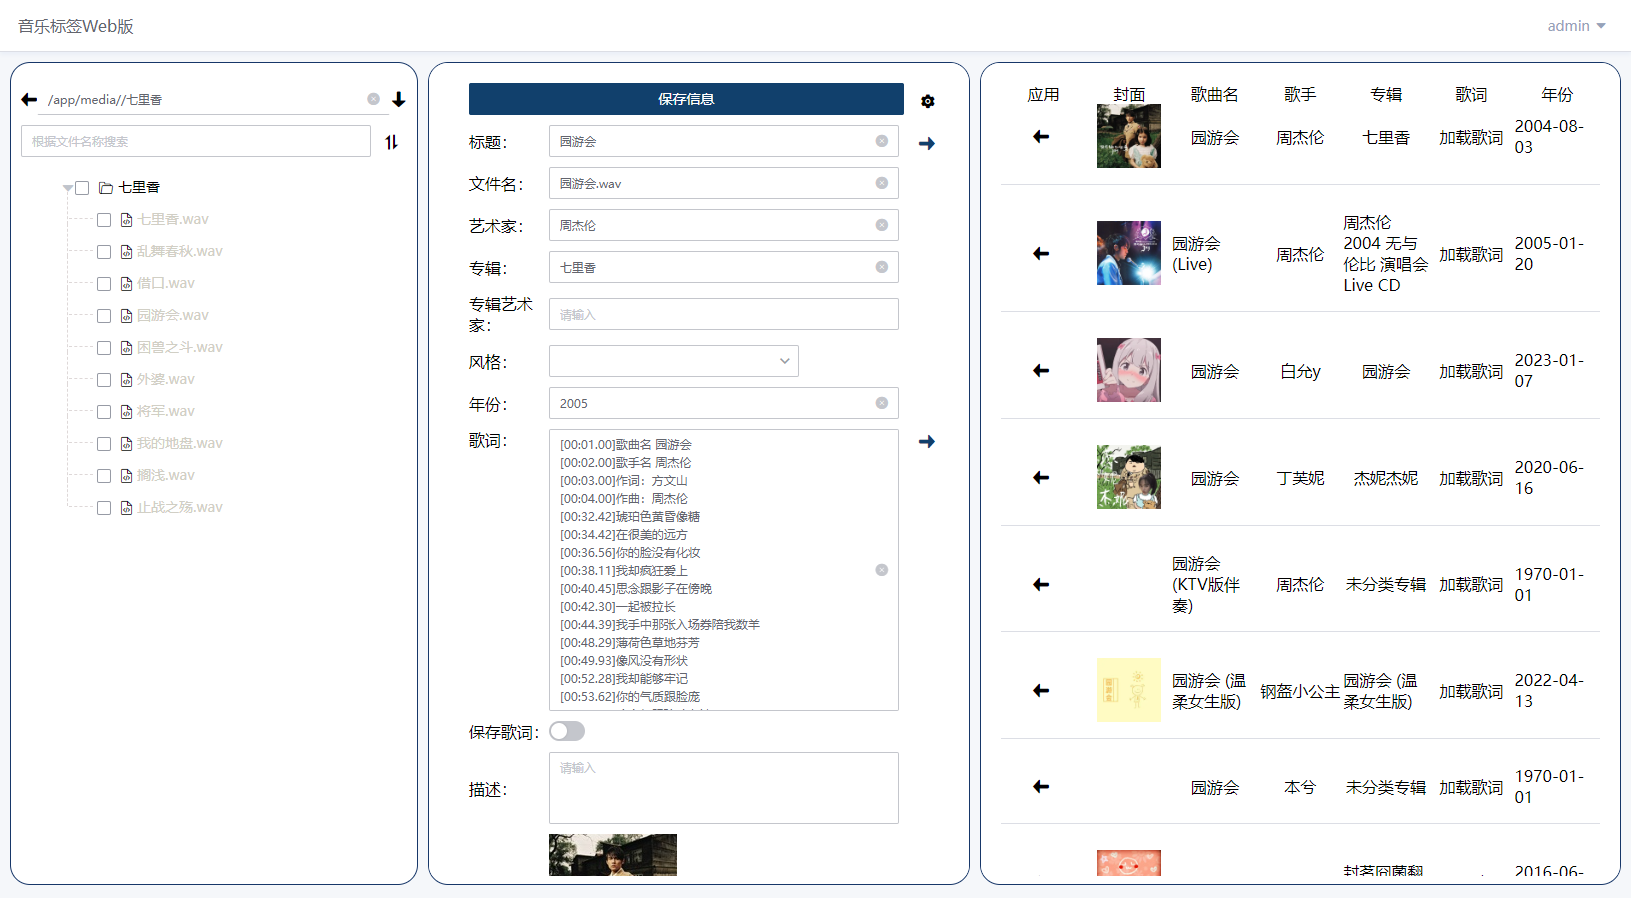Viewport: 1631px width, 898px height.
Task: Click the folder icon of 七里香
Action: click(x=105, y=188)
